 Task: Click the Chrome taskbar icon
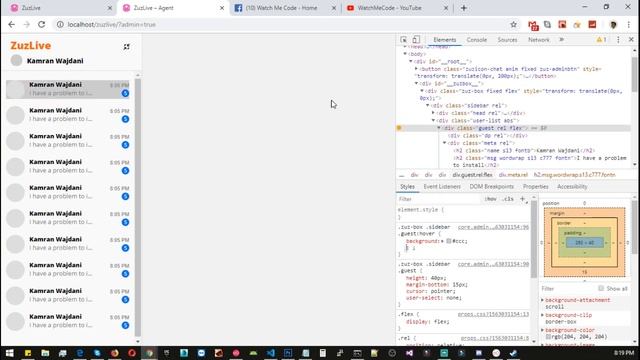tap(149, 353)
